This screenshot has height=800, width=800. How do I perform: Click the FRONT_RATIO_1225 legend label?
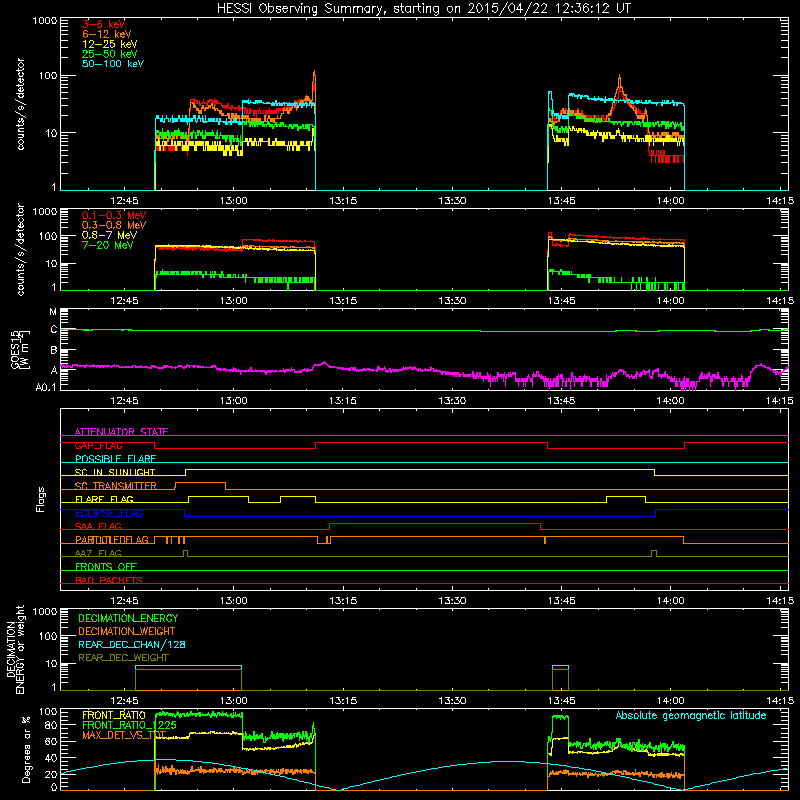[x=129, y=725]
